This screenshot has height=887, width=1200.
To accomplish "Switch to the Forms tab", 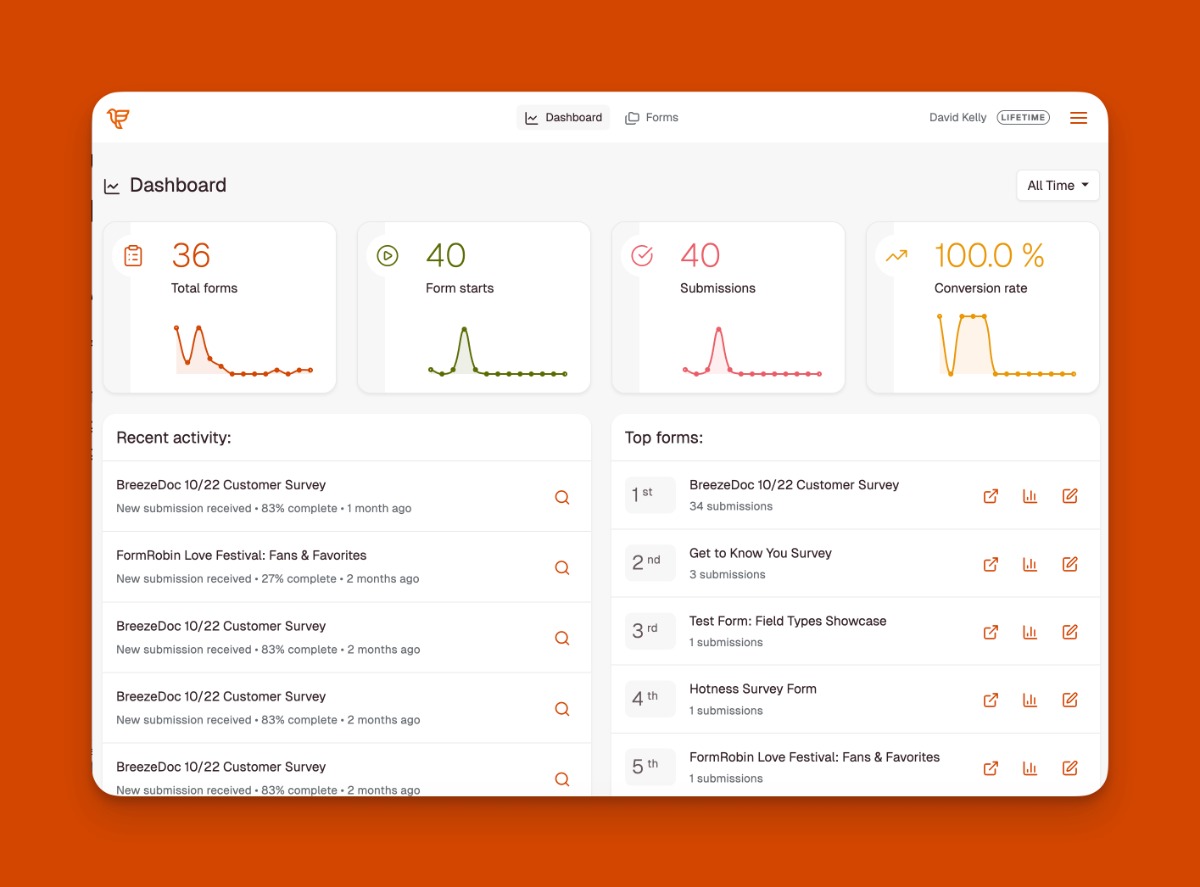I will (x=652, y=118).
